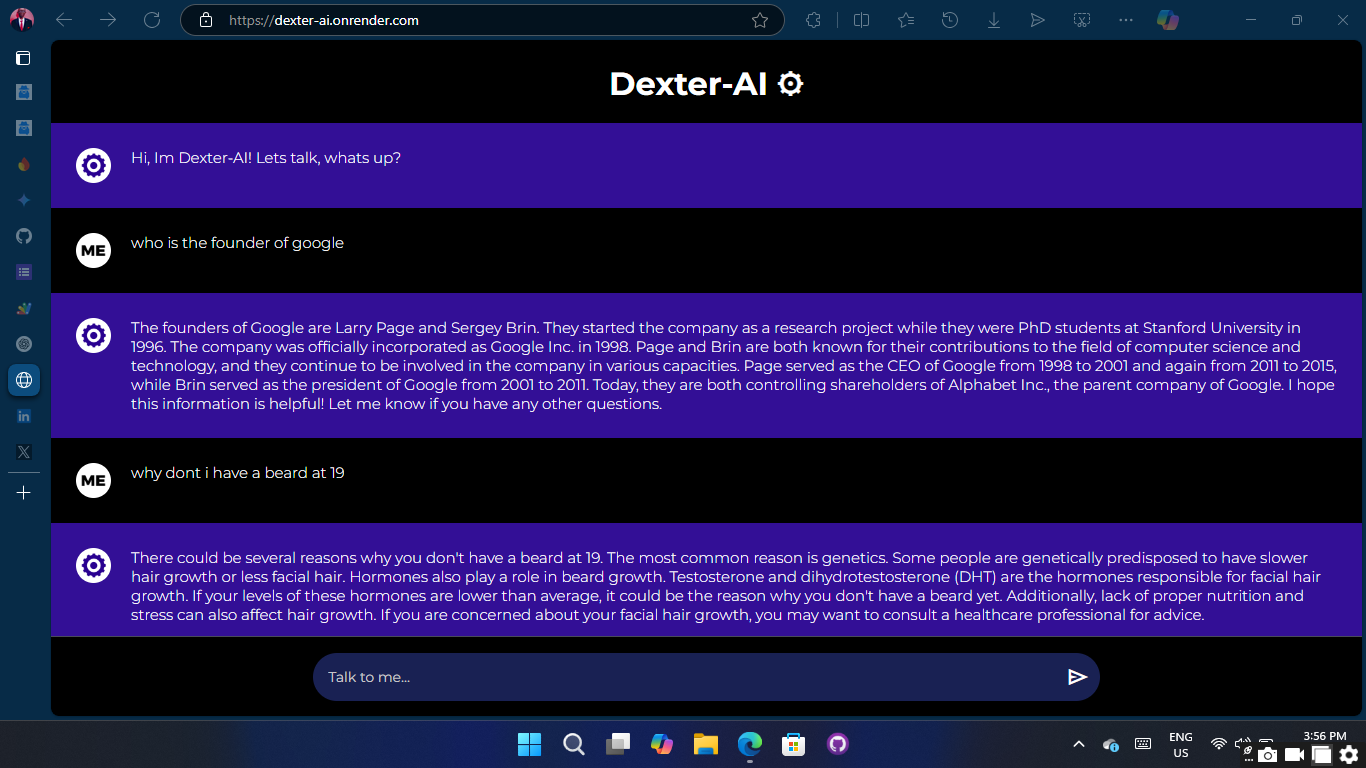Reload the page with the refresh button
Image resolution: width=1366 pixels, height=768 pixels.
tap(152, 20)
